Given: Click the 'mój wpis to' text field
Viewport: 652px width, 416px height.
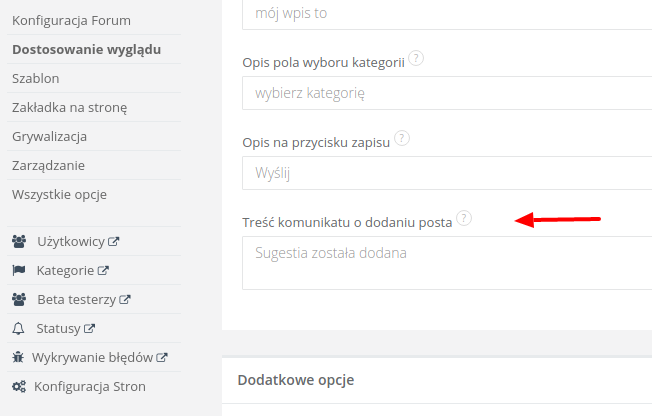Looking at the screenshot, I should click(446, 14).
